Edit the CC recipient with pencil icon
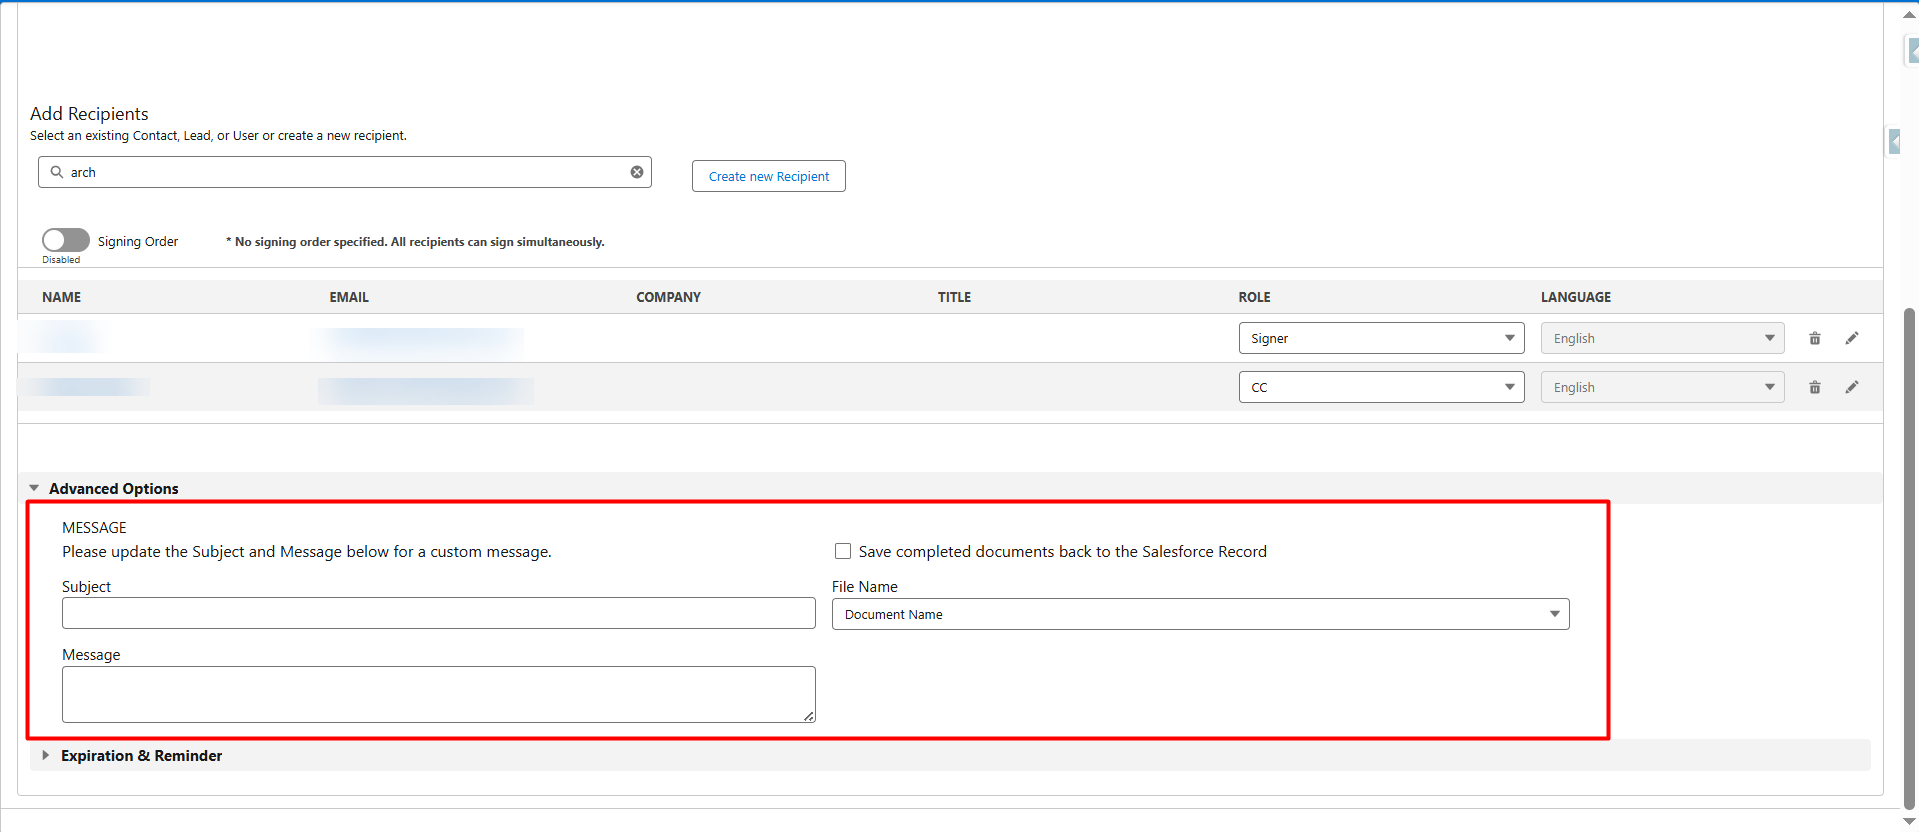1919x832 pixels. click(x=1852, y=387)
